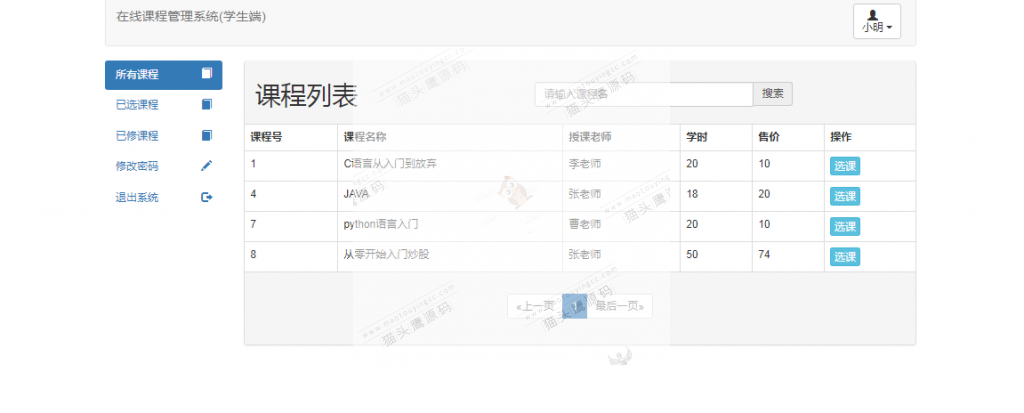Click 选课 for 从零开始入门炒股
This screenshot has height=413, width=1024.
(845, 257)
